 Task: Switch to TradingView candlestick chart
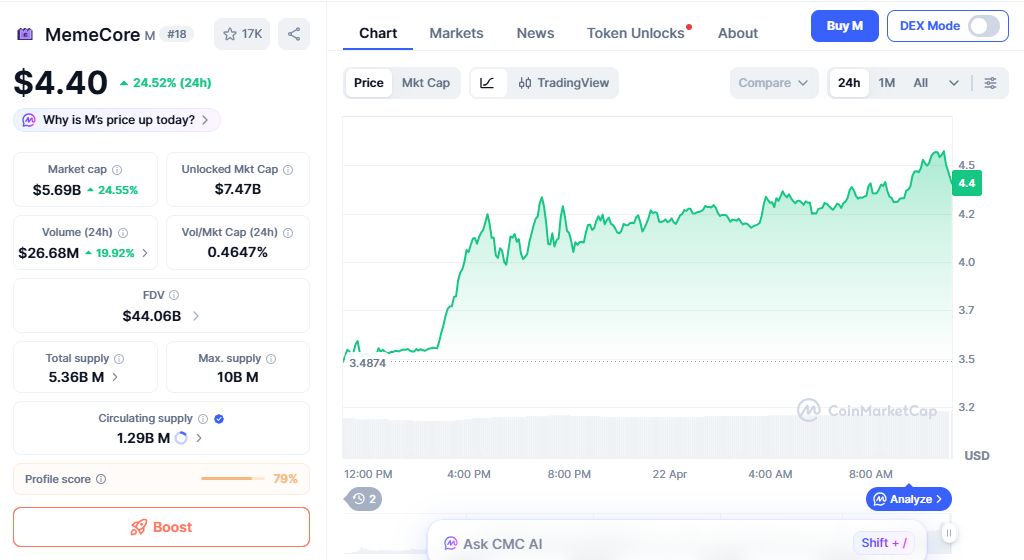(564, 83)
